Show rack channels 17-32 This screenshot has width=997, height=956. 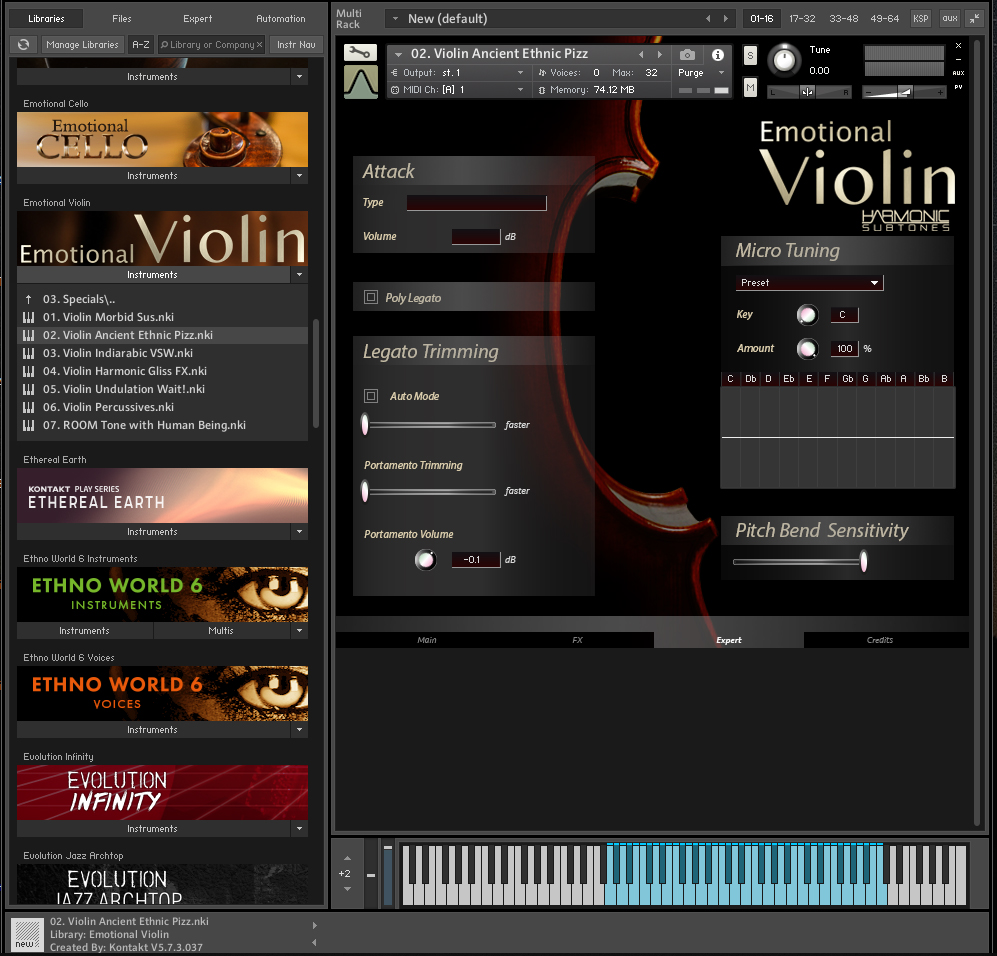(802, 18)
